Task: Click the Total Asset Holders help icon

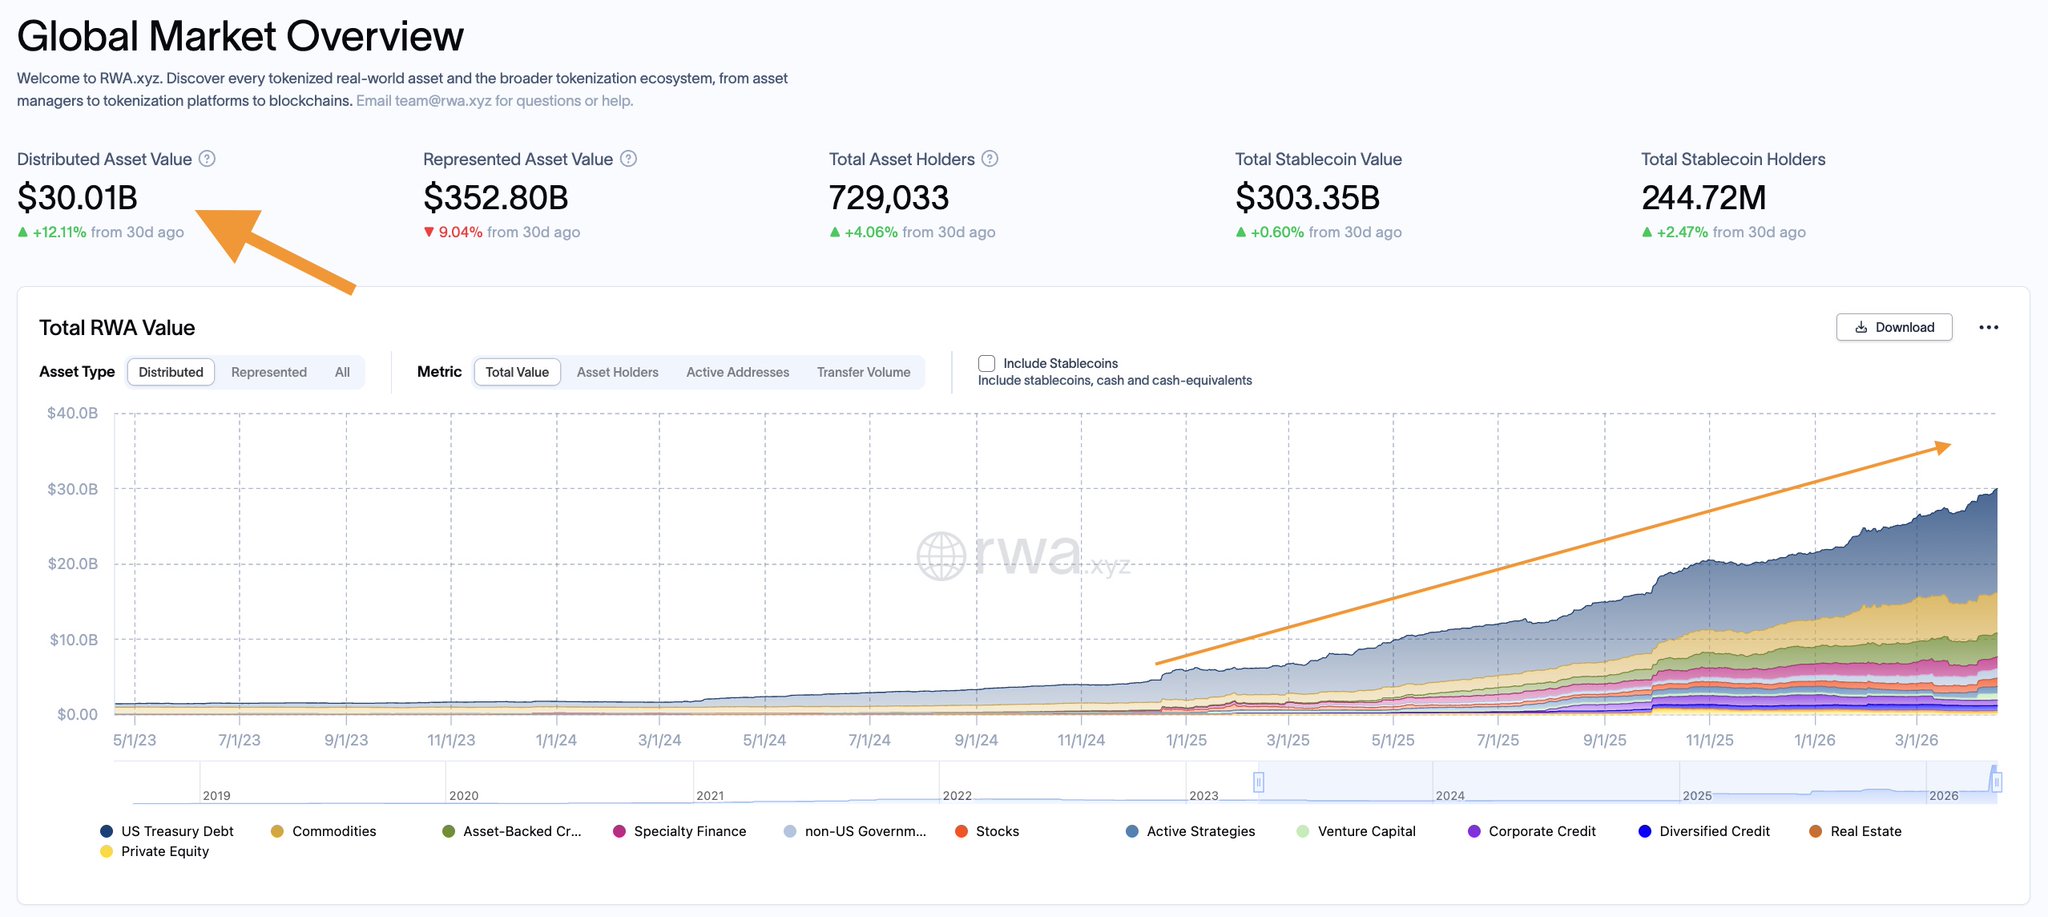Action: pos(990,159)
